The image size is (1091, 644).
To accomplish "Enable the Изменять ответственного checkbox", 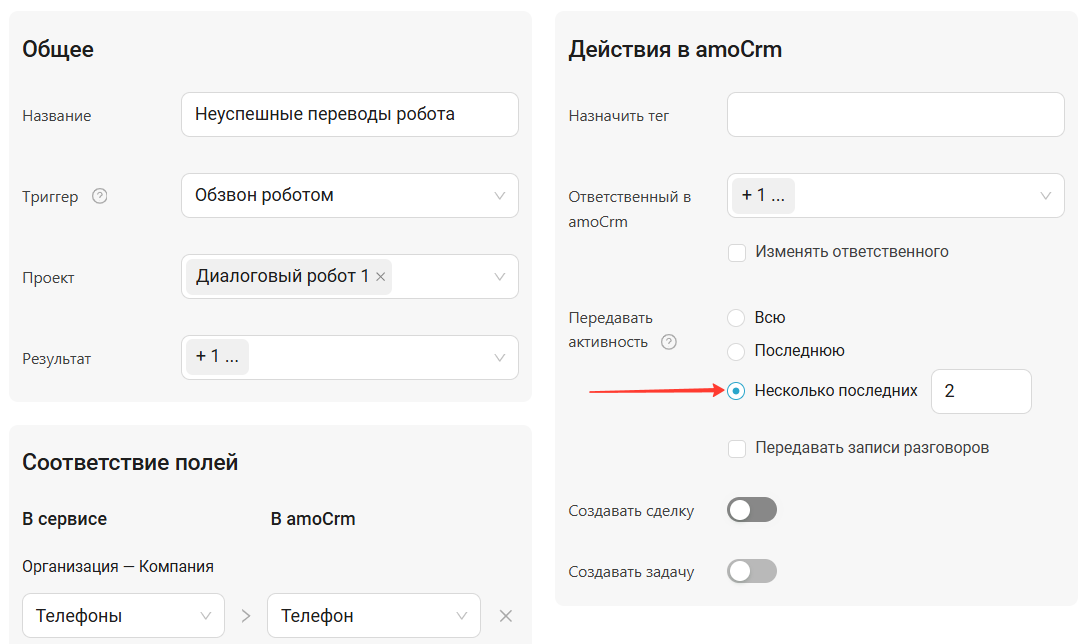I will 737,252.
